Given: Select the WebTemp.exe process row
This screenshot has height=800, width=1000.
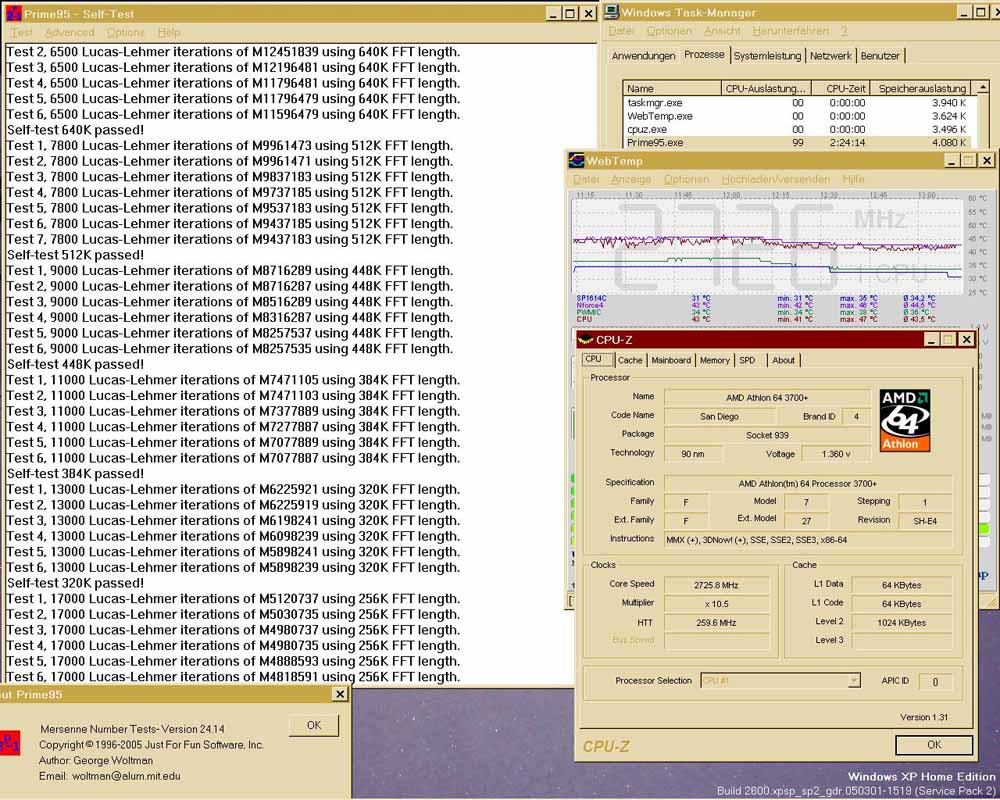Looking at the screenshot, I should click(x=798, y=116).
